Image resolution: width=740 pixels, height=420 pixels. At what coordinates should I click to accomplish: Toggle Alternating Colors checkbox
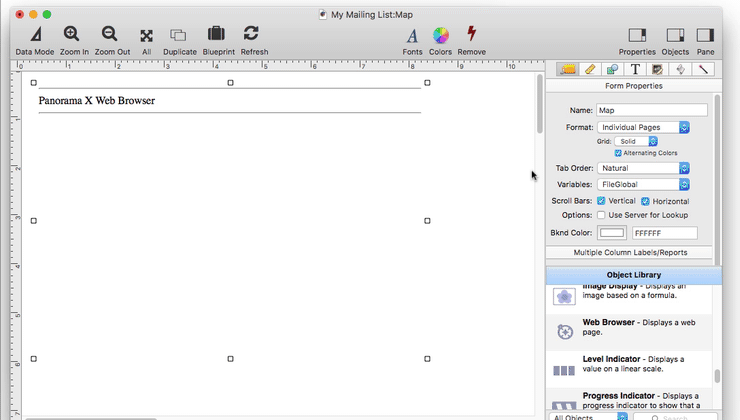pos(618,153)
